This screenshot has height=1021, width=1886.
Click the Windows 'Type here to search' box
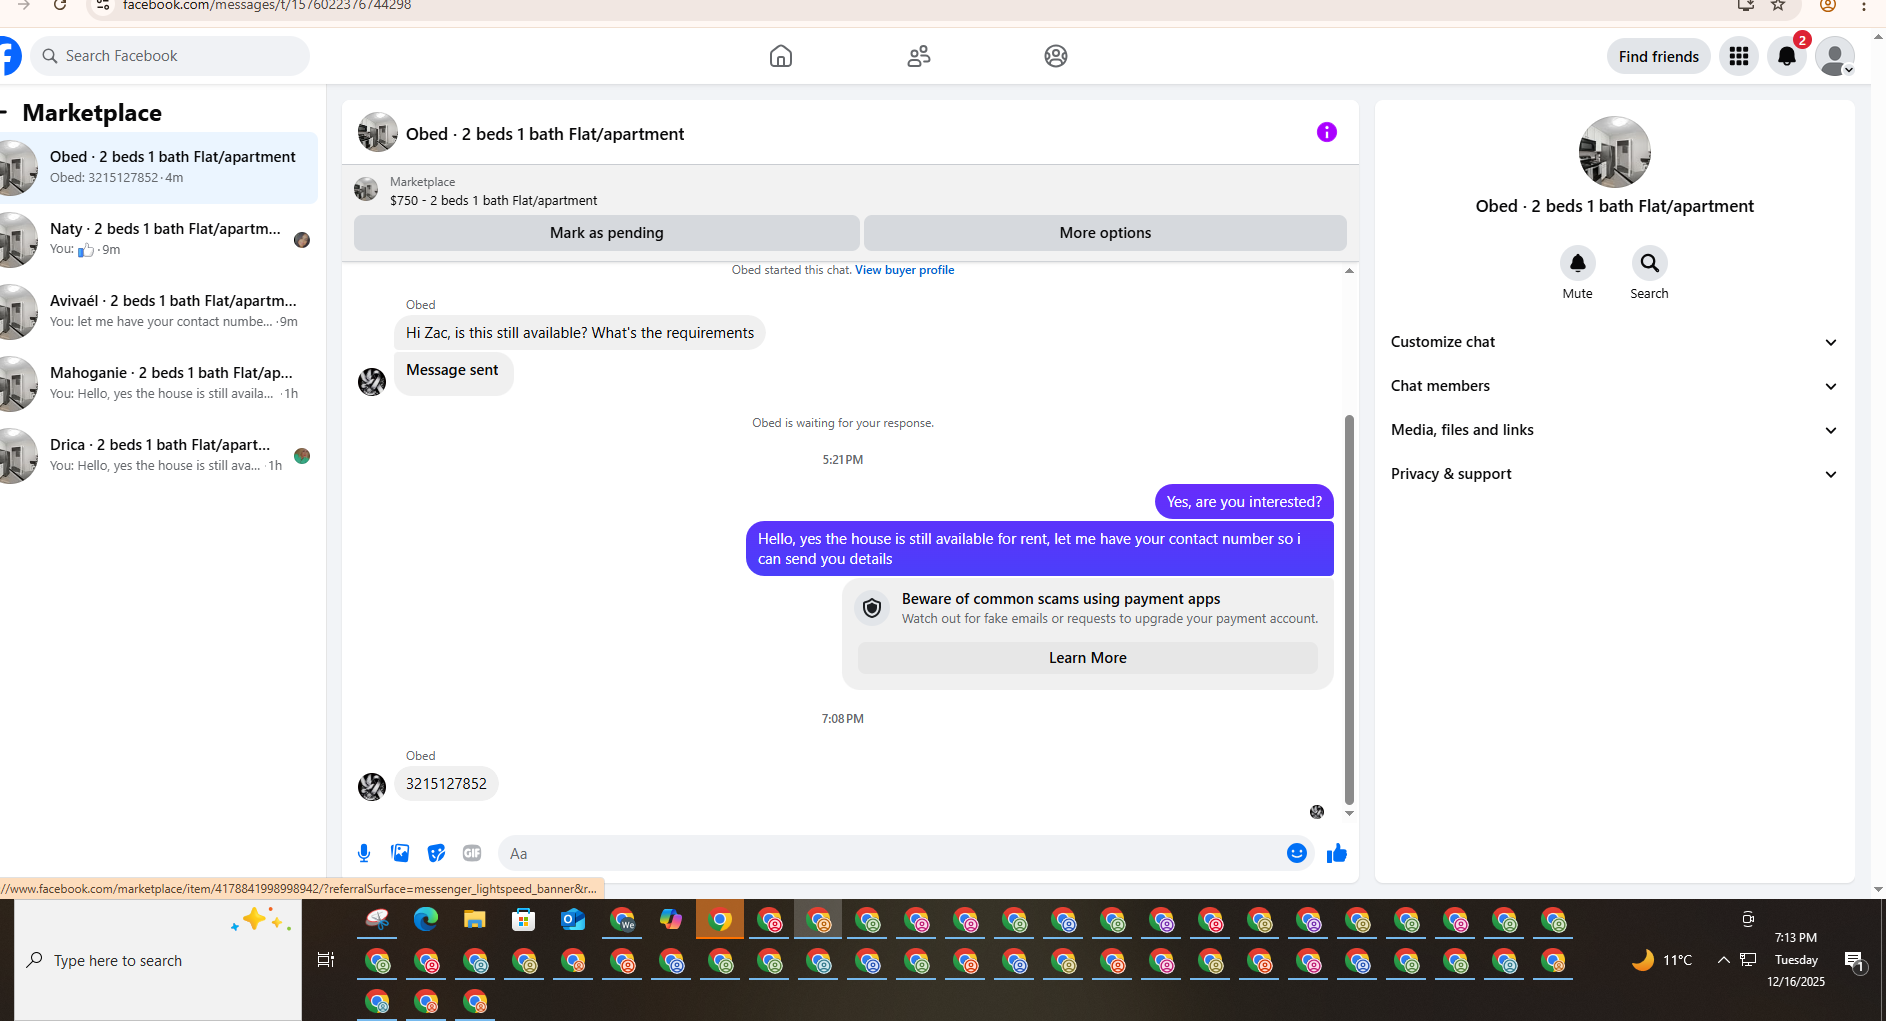[x=158, y=960]
